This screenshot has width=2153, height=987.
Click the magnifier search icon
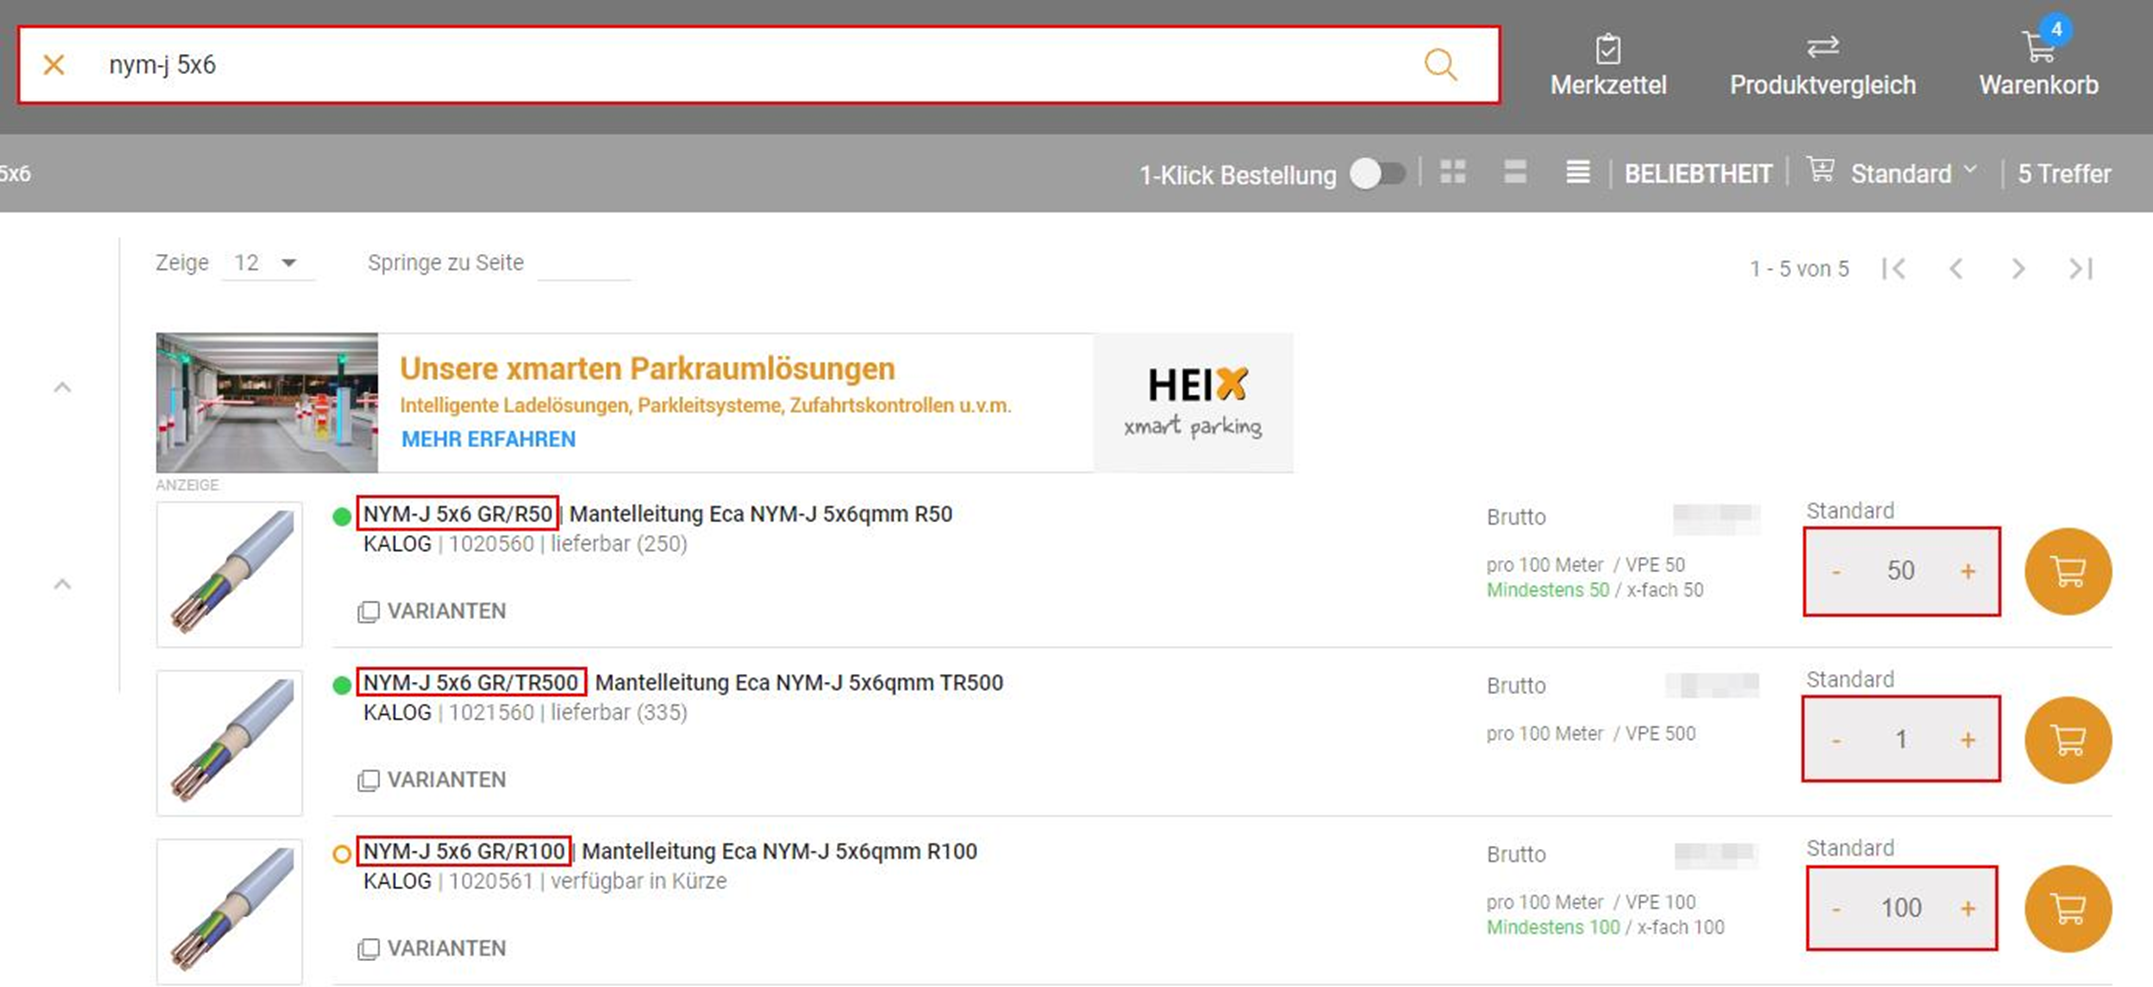(1440, 65)
